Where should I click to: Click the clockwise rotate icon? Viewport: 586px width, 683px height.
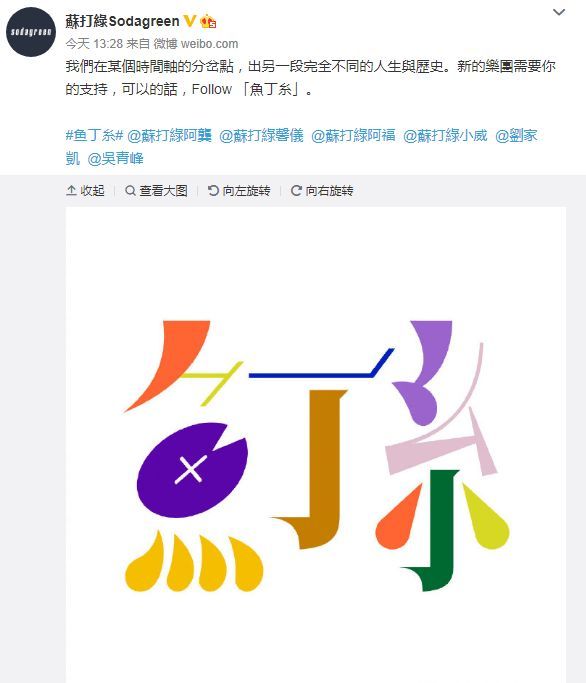(x=296, y=190)
